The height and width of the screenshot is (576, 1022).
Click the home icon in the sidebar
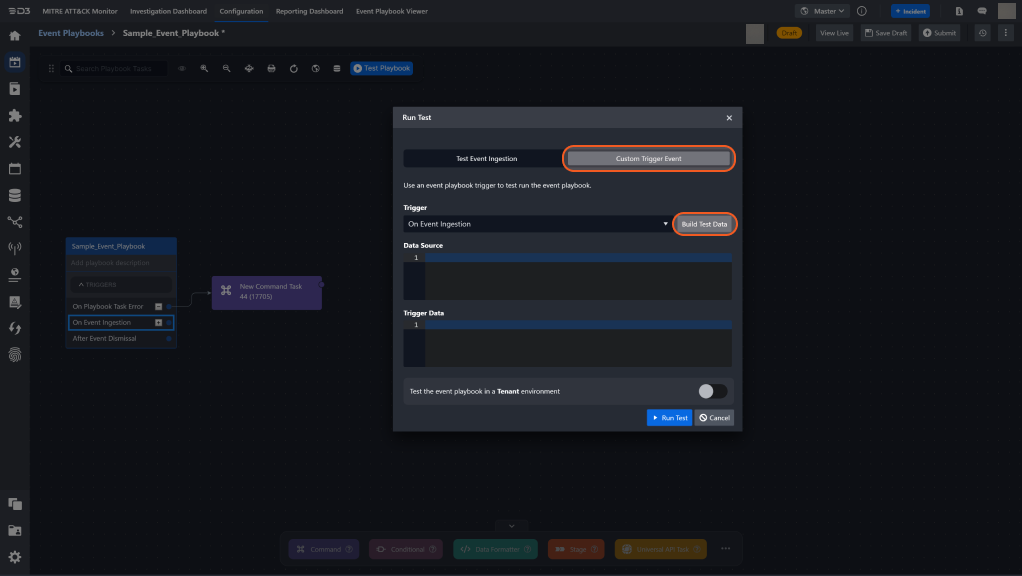[15, 36]
